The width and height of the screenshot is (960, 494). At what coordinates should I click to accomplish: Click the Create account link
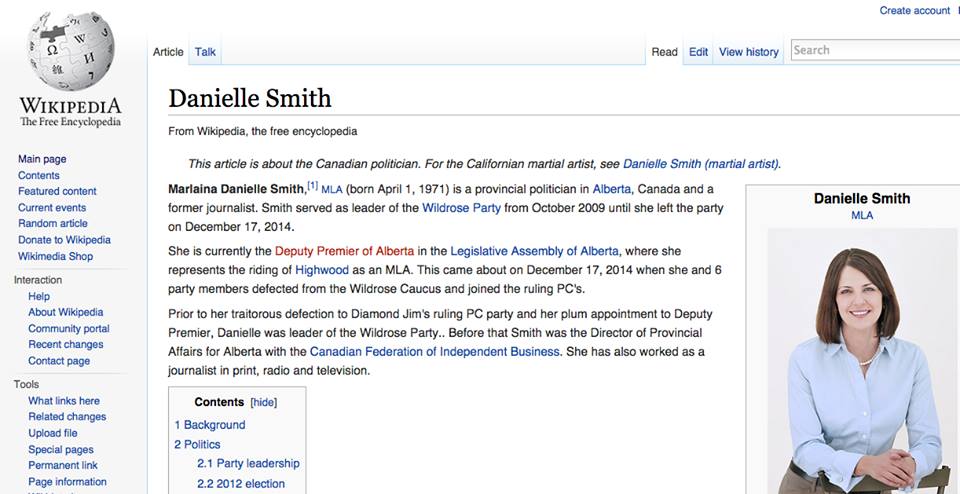tap(915, 10)
